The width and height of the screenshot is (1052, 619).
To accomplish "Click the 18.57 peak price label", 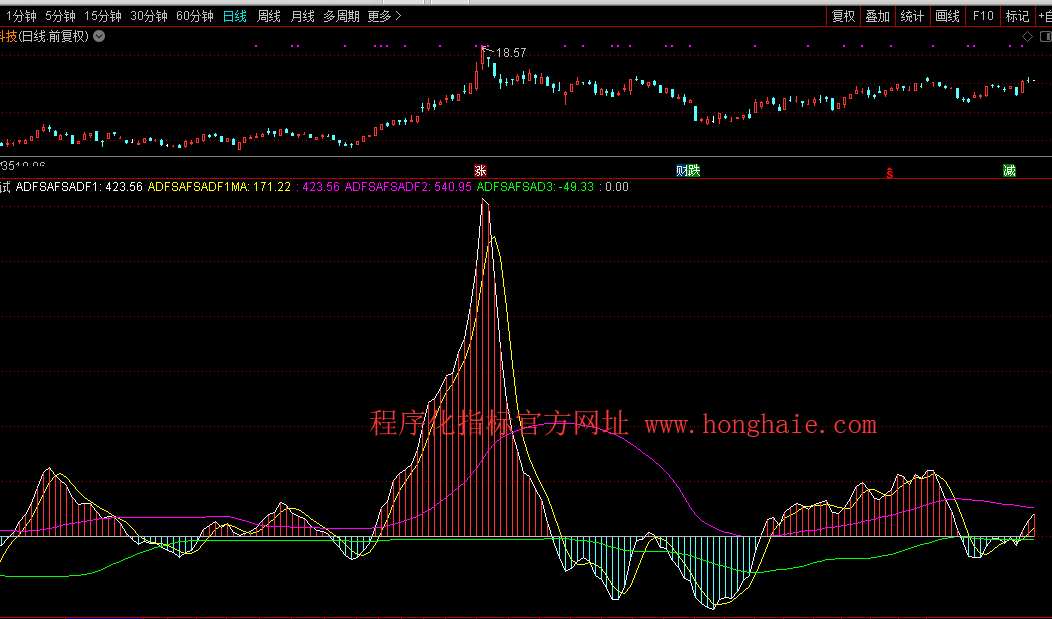I will tap(511, 53).
